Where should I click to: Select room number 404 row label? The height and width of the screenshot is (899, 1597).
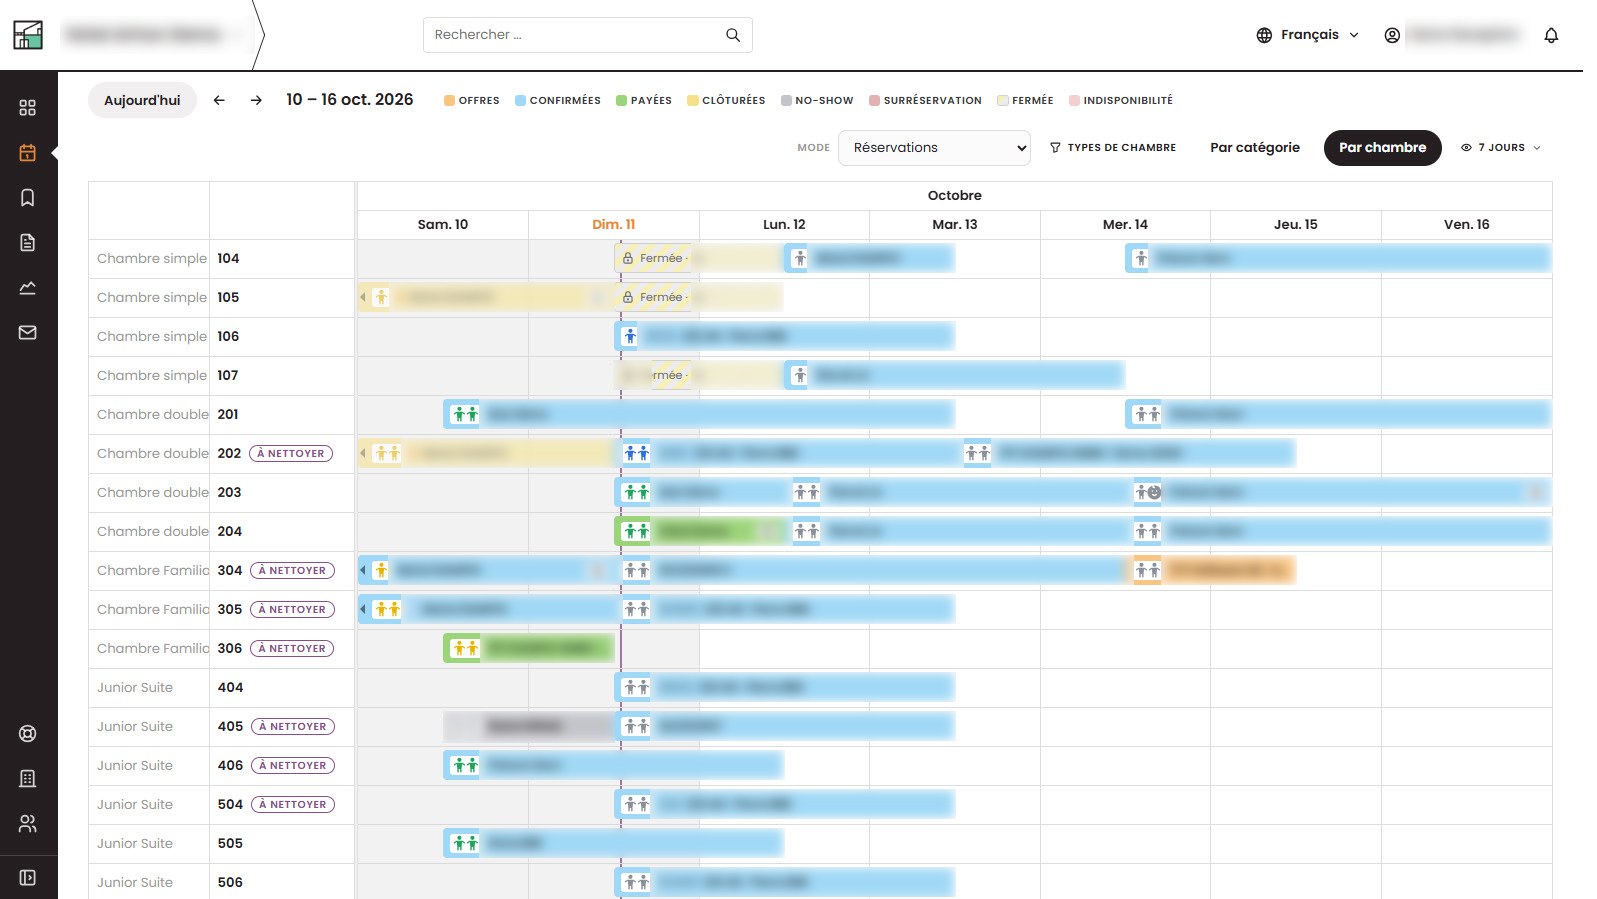click(231, 688)
